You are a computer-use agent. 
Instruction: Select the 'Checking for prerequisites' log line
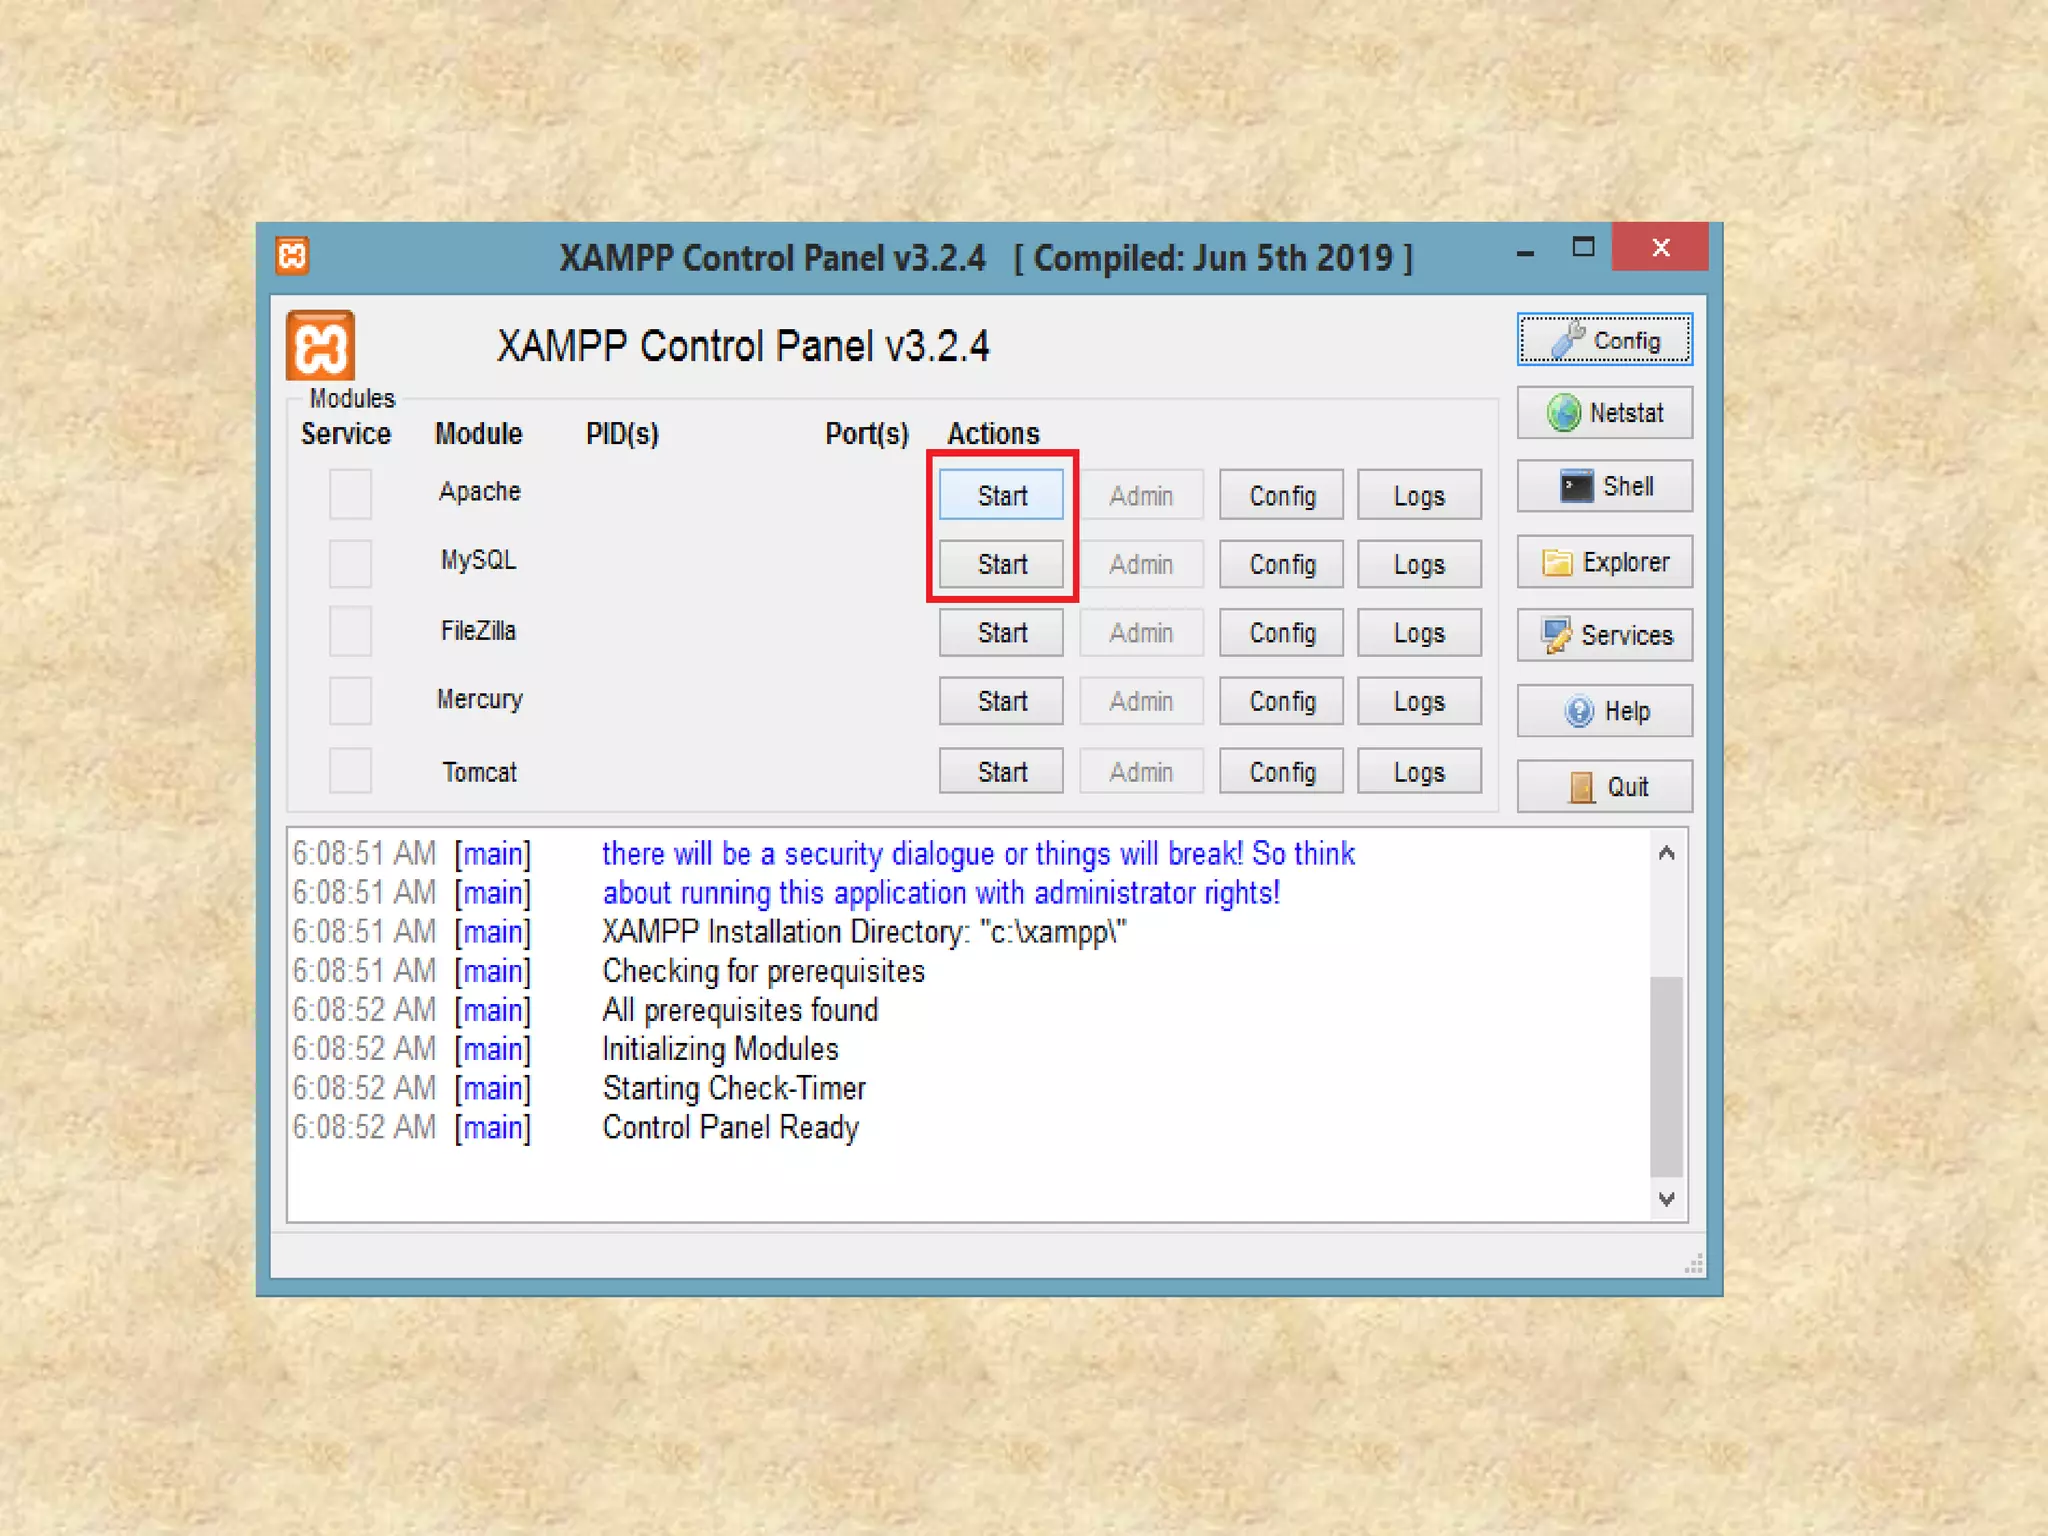[x=763, y=971]
